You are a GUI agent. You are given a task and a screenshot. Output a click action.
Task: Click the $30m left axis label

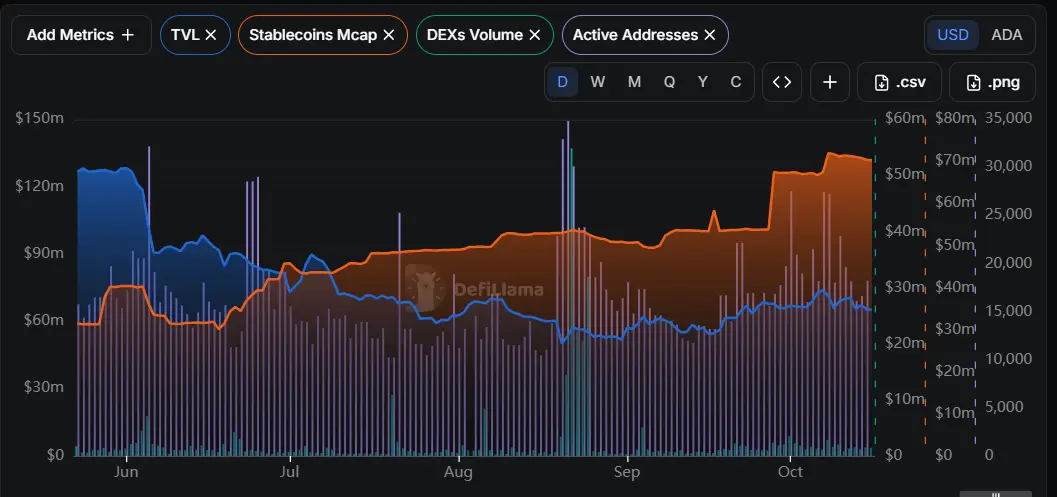coord(44,387)
